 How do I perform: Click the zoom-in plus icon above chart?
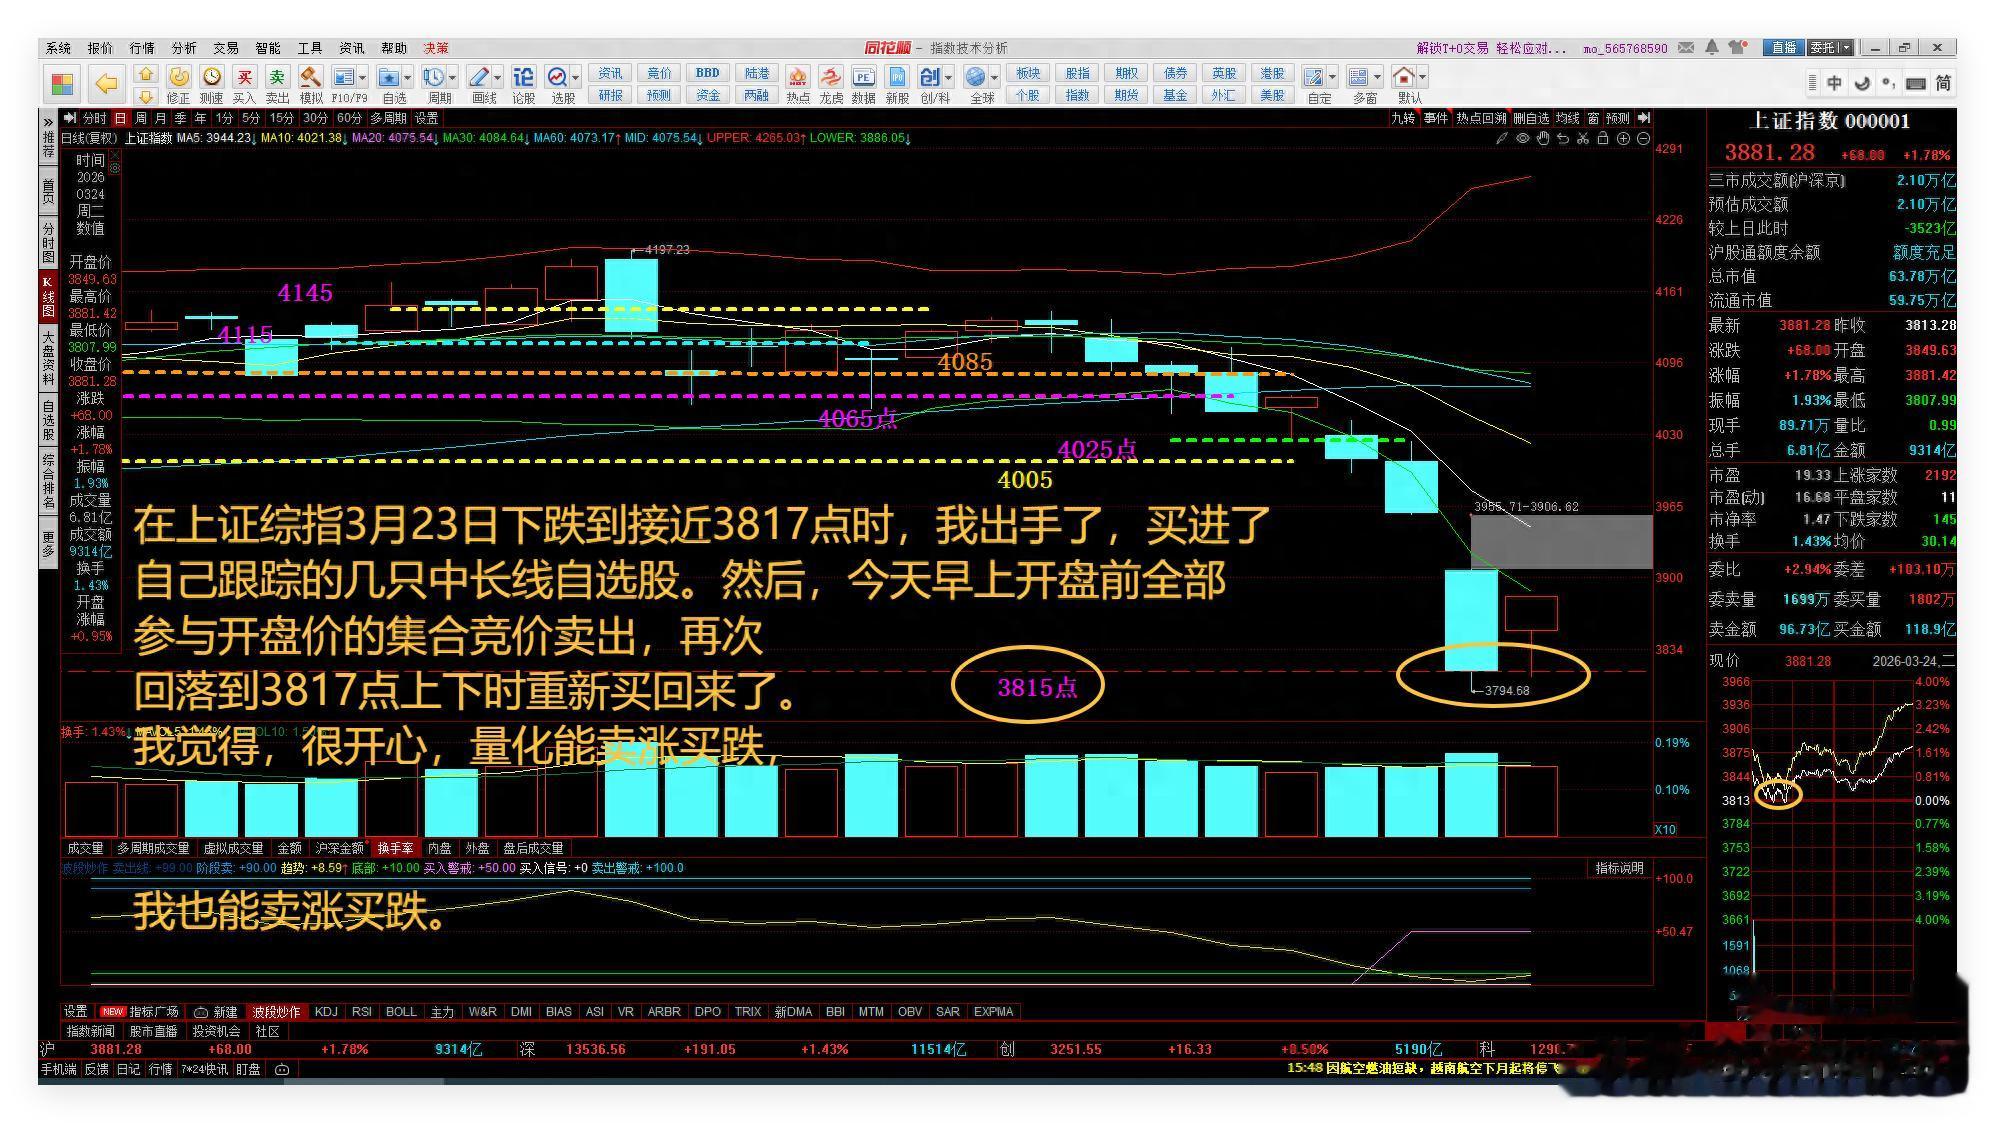click(x=1623, y=139)
